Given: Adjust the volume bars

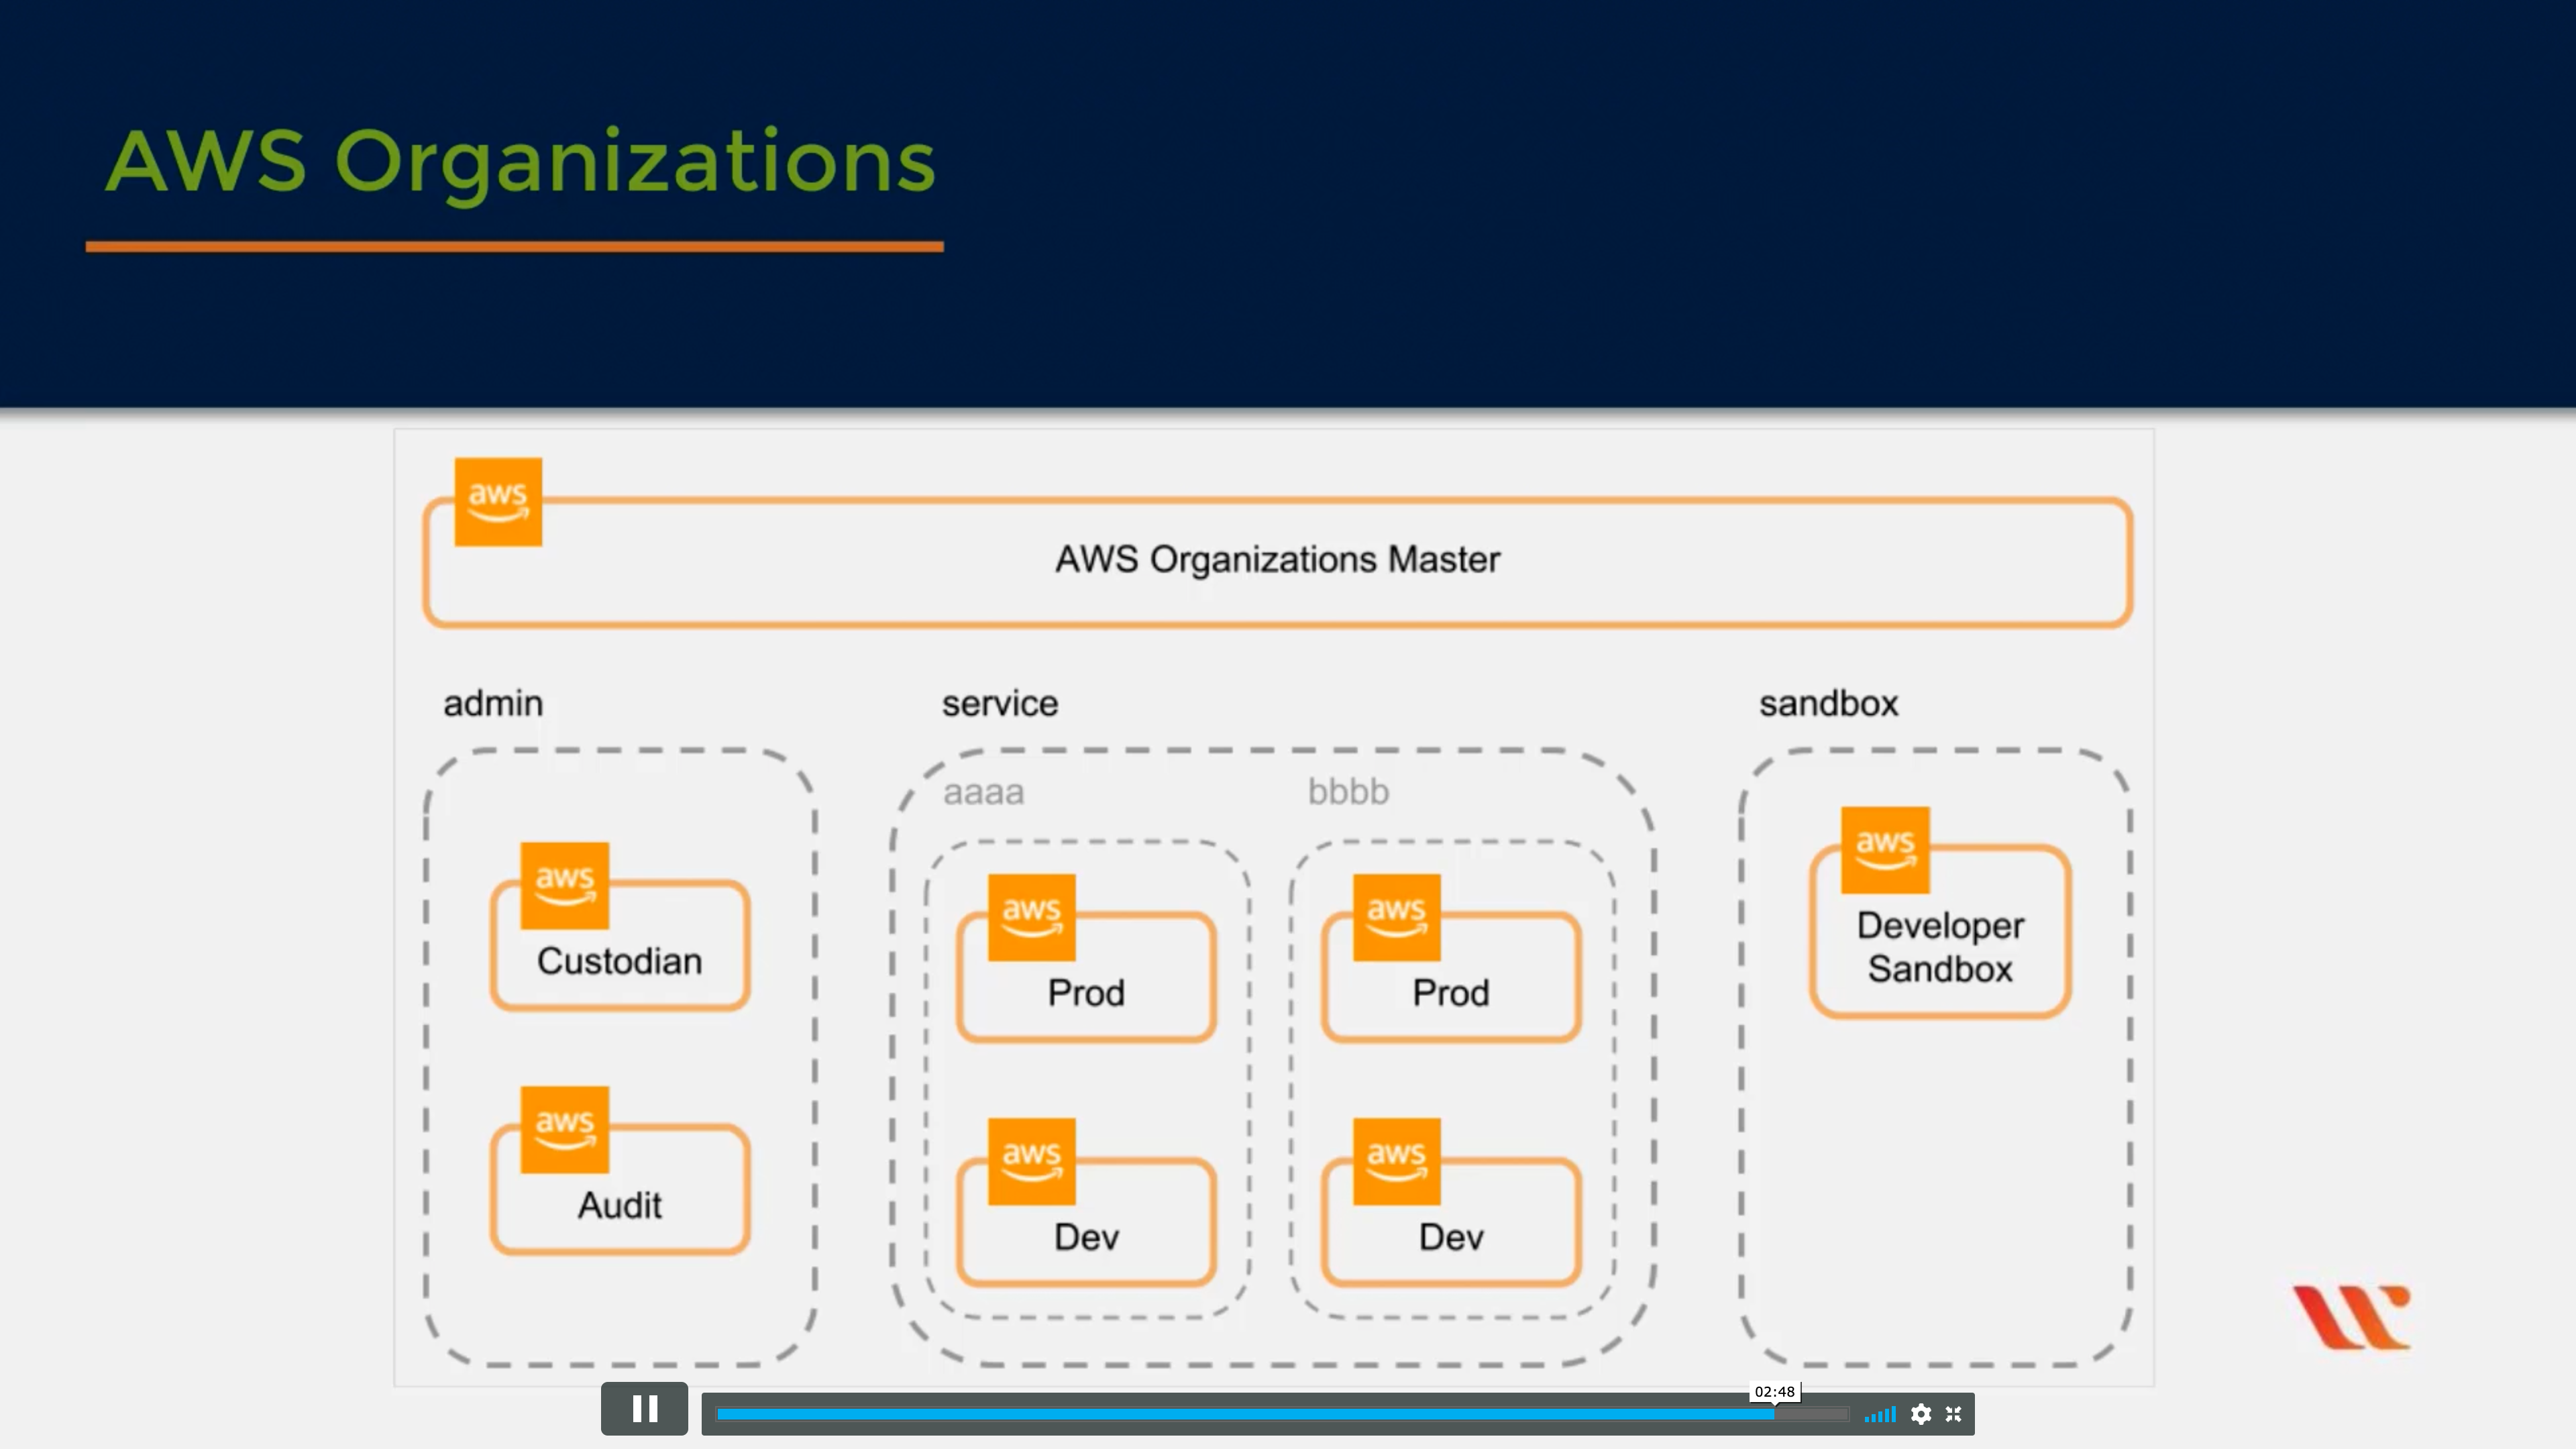Looking at the screenshot, I should click(x=1880, y=1414).
